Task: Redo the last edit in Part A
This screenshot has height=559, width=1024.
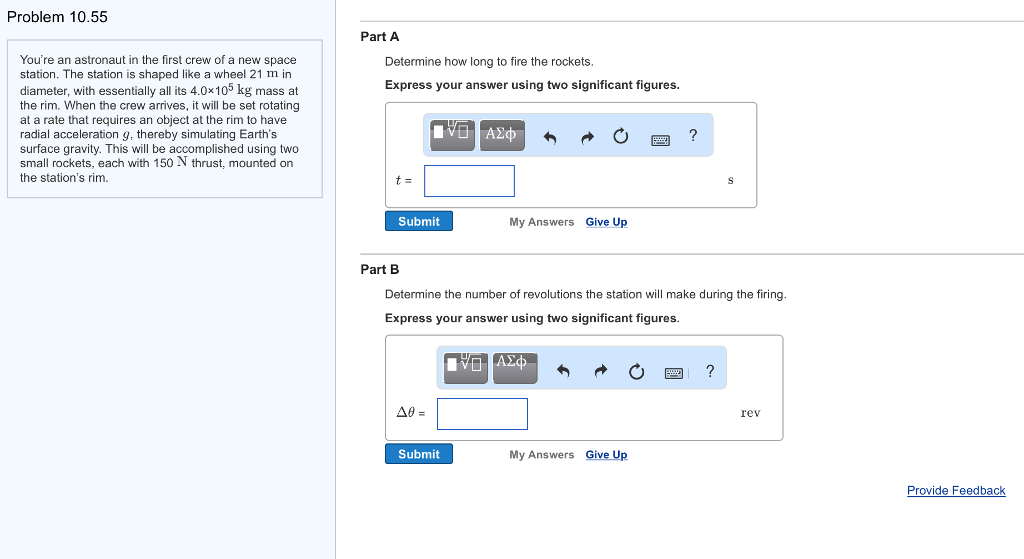Action: click(x=587, y=137)
